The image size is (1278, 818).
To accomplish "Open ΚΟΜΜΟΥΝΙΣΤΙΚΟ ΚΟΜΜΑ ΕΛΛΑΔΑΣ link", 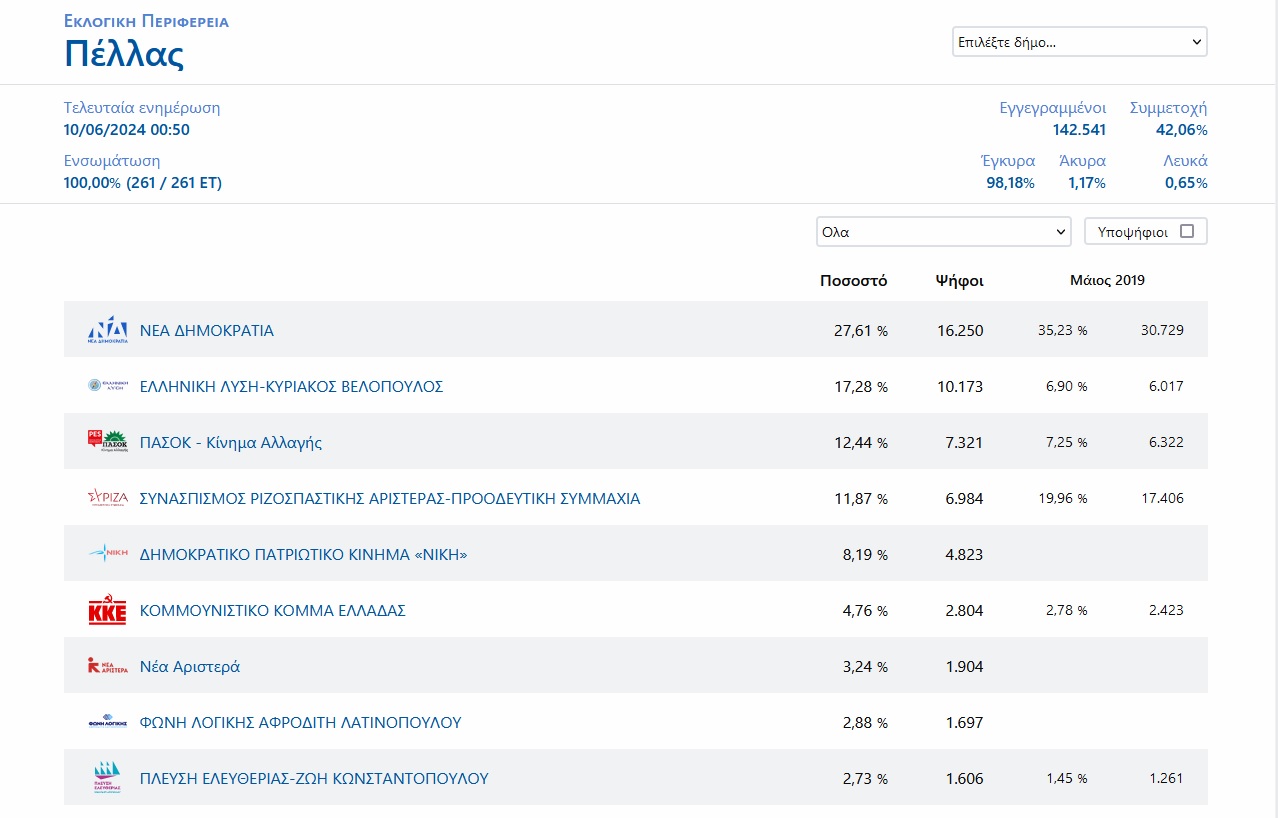I will [273, 611].
